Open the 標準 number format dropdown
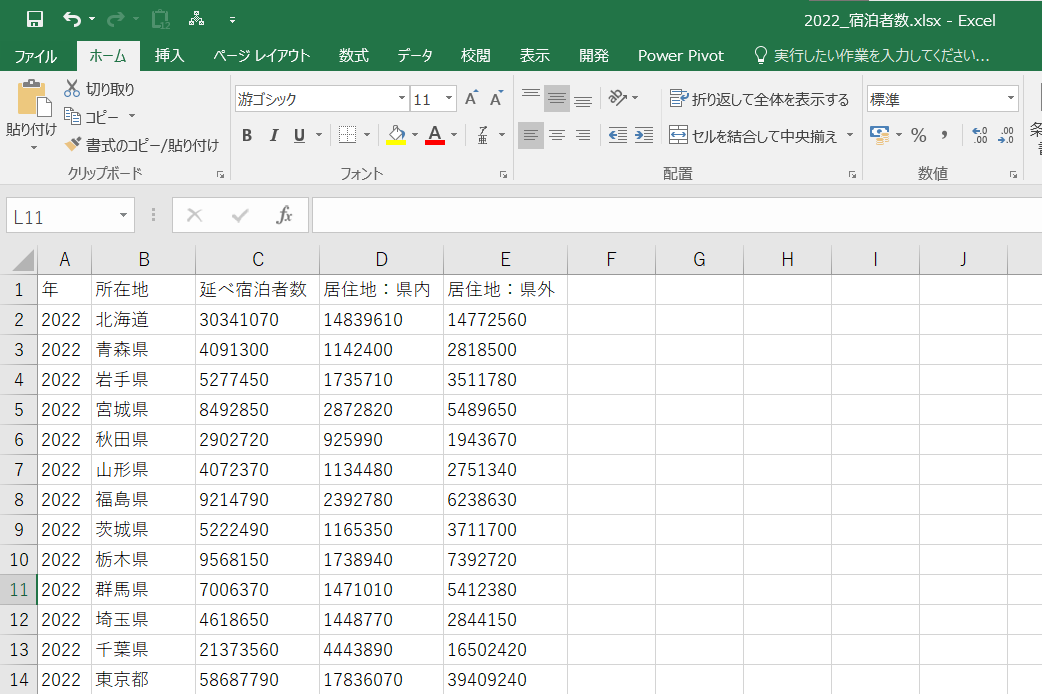The image size is (1042, 694). tap(940, 98)
